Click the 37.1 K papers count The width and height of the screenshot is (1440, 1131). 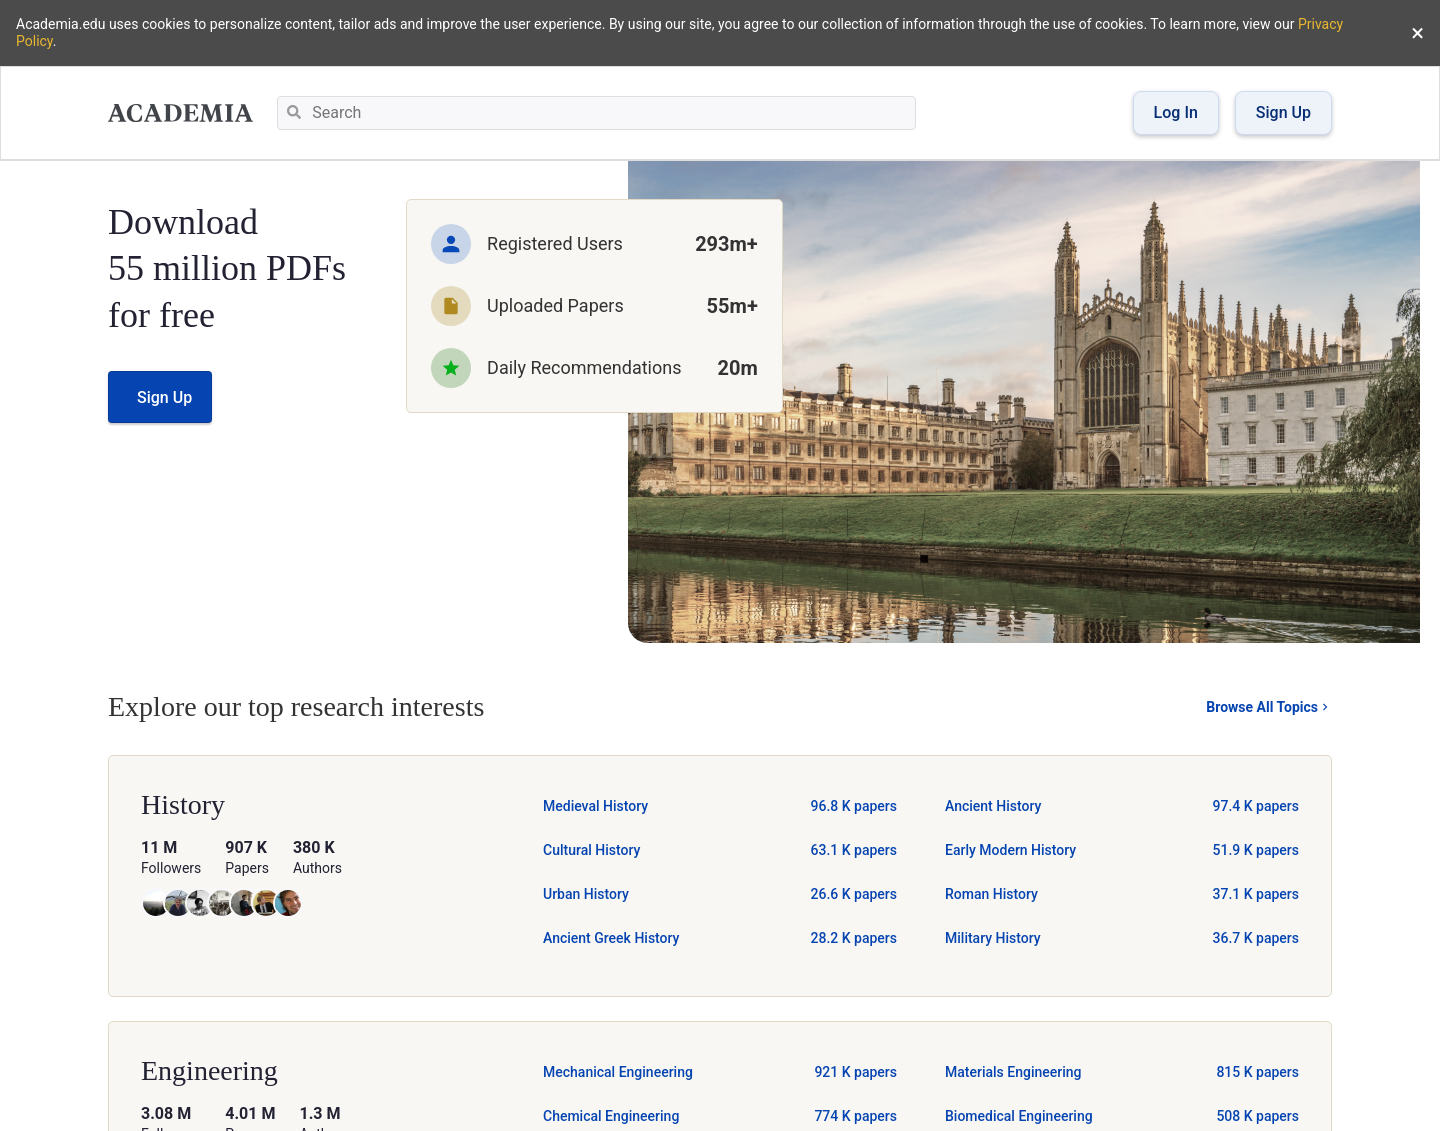[1256, 894]
